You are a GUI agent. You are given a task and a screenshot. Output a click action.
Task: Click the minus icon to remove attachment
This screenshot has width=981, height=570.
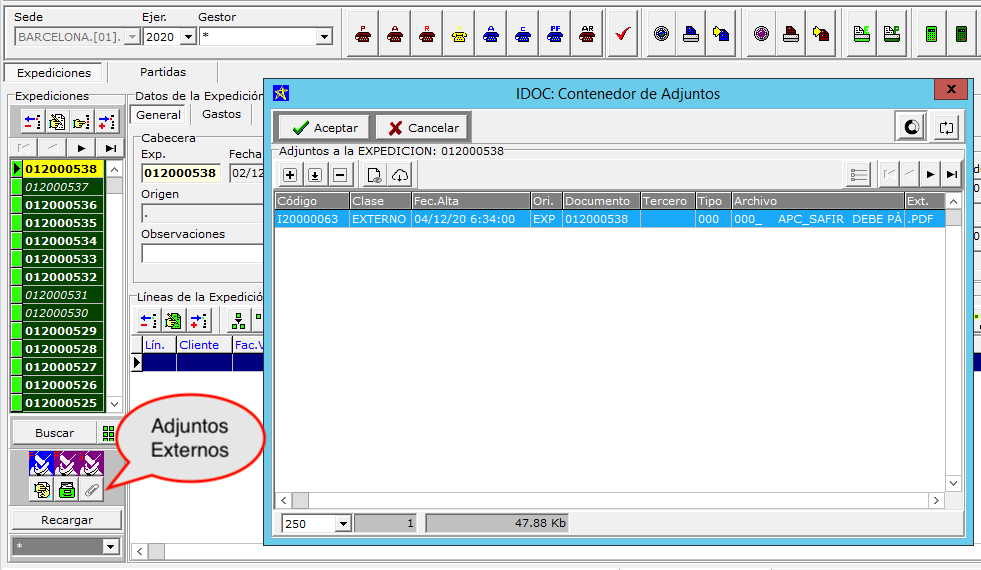(x=339, y=175)
